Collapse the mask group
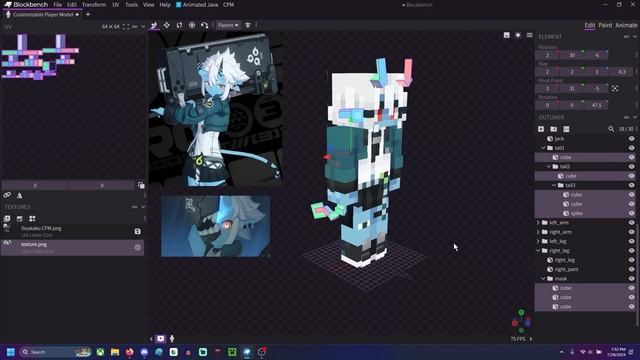The image size is (640, 360). [x=543, y=279]
